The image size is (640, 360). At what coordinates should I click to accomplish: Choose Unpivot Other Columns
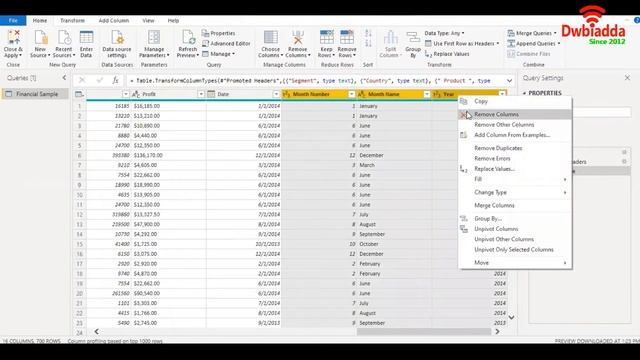pos(515,239)
